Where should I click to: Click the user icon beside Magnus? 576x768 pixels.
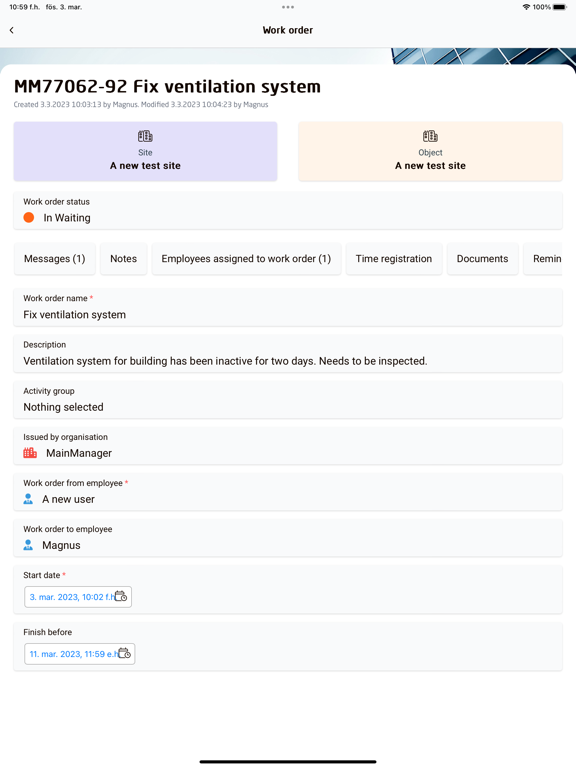point(28,545)
